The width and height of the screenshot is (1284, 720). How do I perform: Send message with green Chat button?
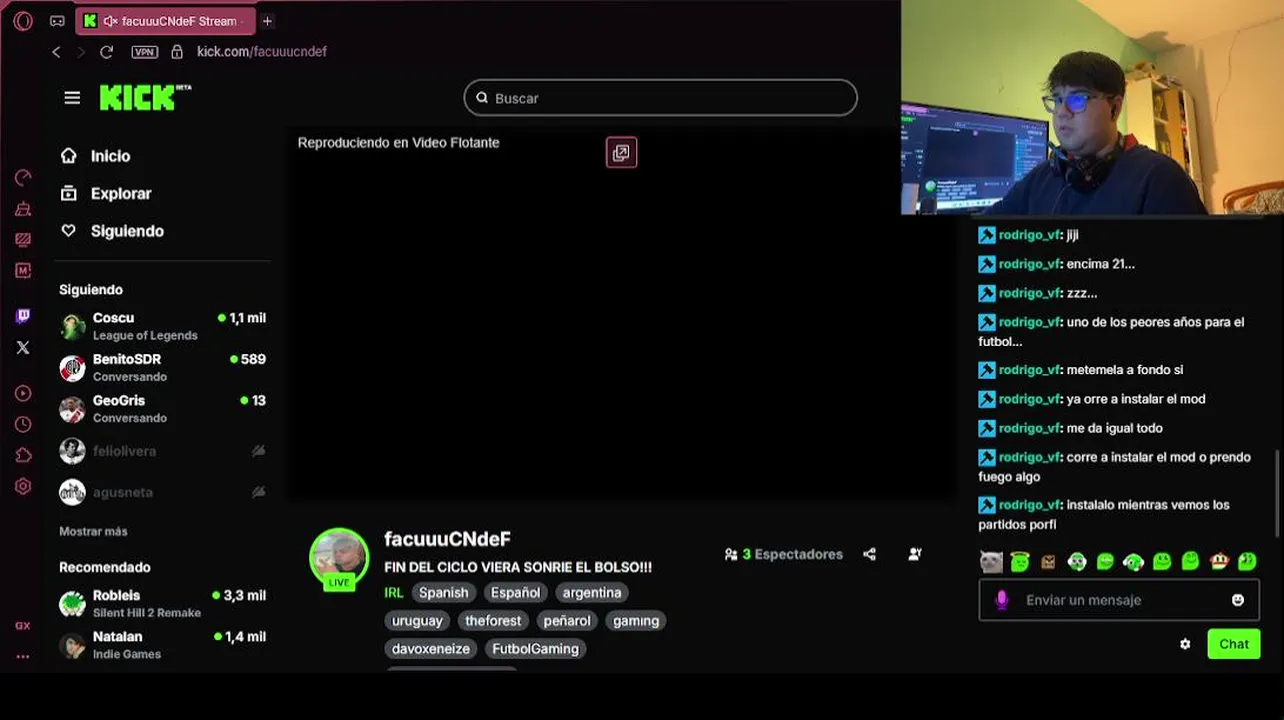pyautogui.click(x=1234, y=644)
